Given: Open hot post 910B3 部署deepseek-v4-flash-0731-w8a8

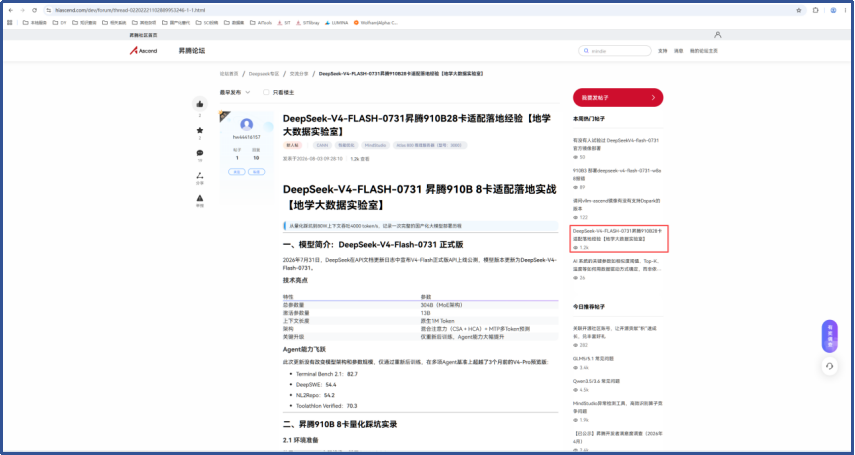Looking at the screenshot, I should click(x=617, y=175).
